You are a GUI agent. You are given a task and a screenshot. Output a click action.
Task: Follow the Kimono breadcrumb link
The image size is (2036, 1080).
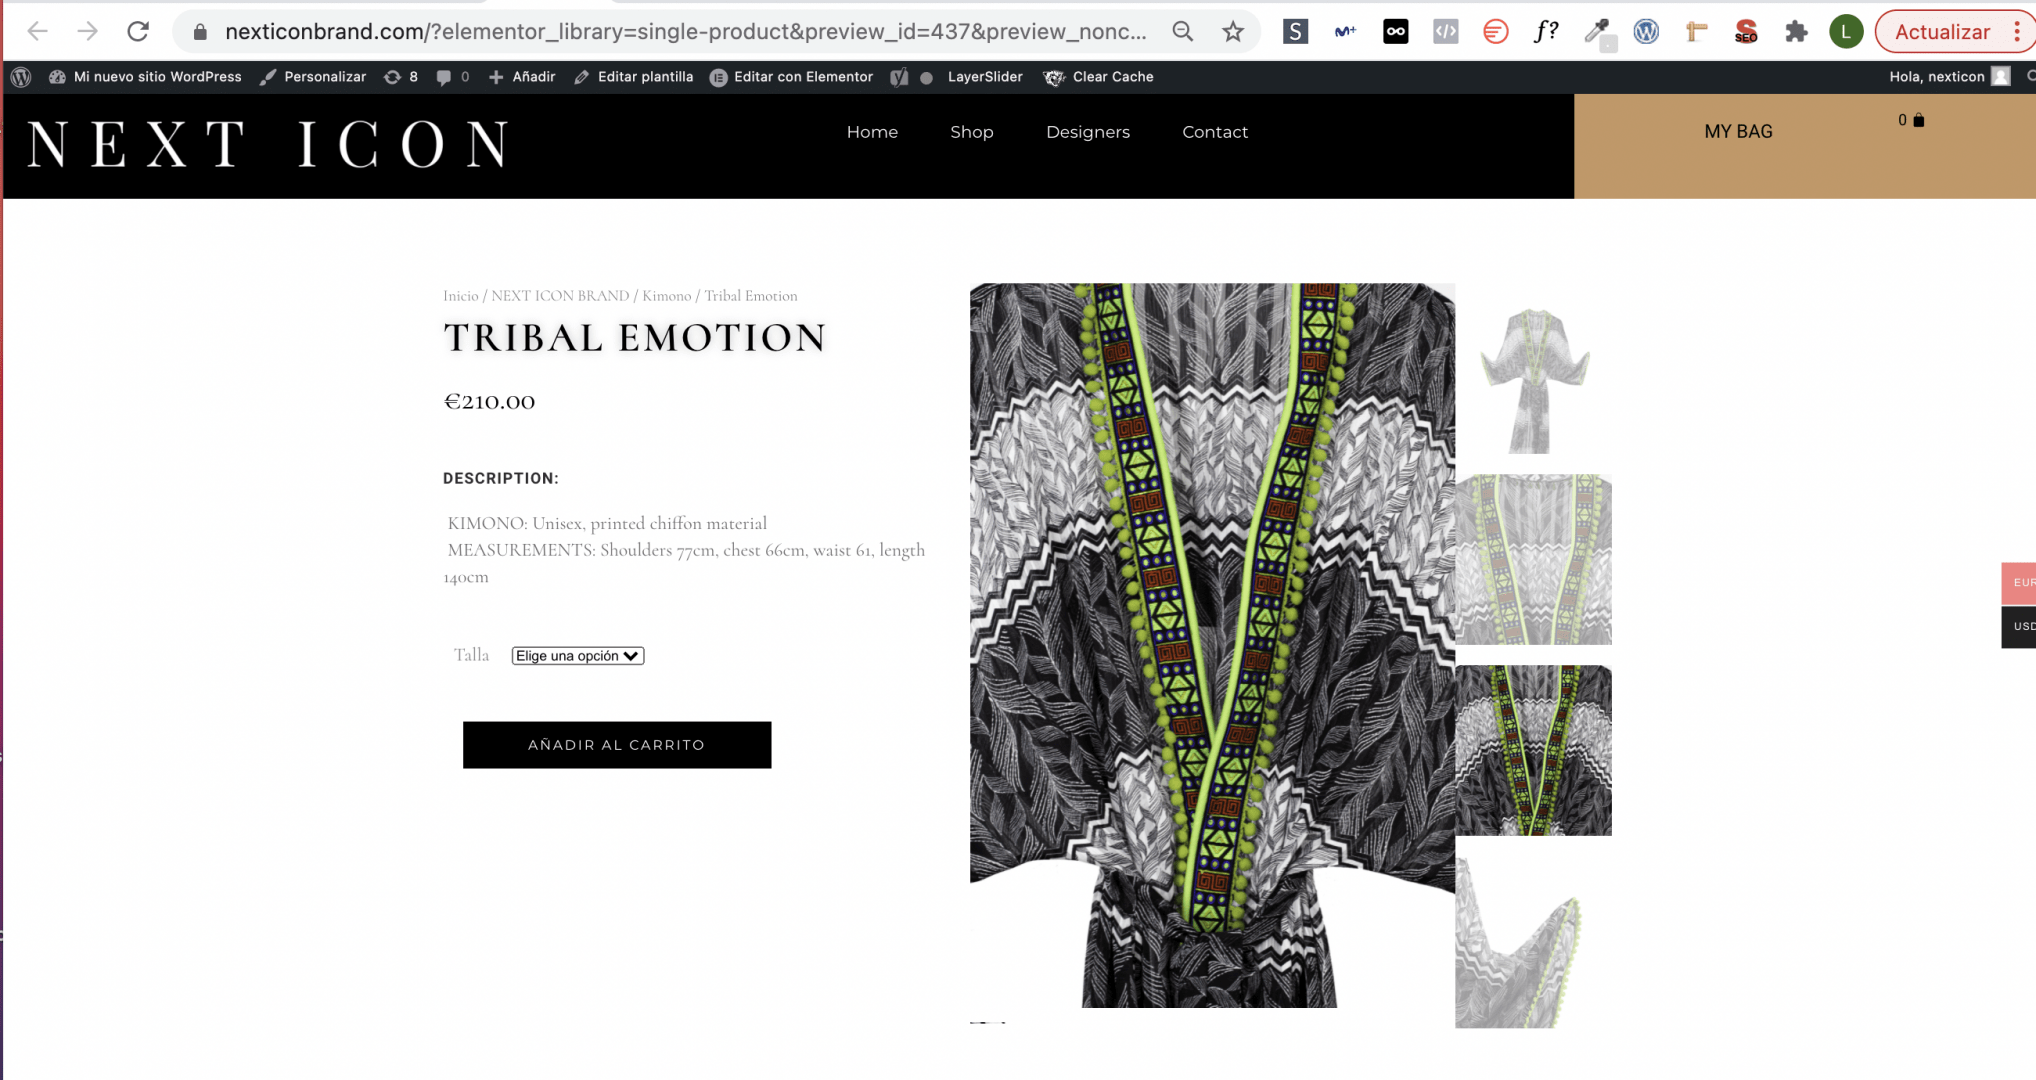coord(666,296)
